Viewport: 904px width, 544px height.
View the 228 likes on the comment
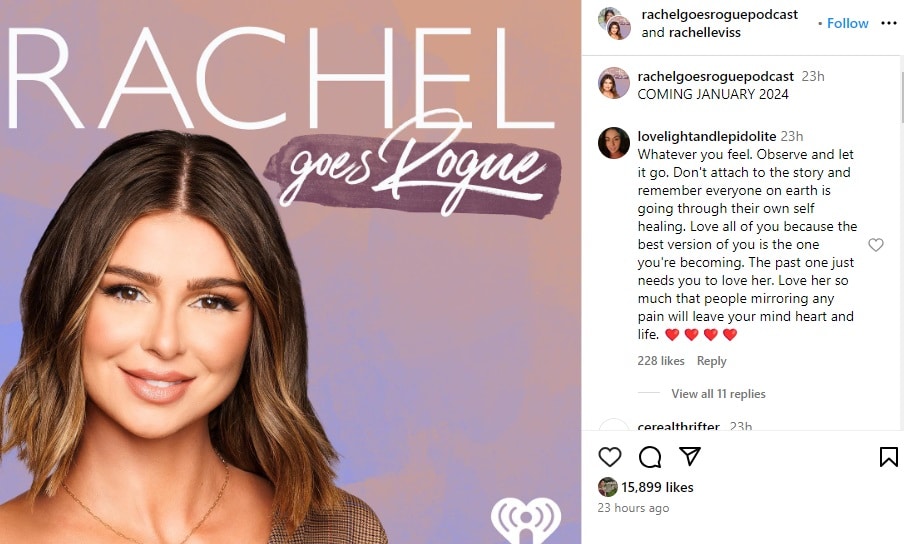[x=661, y=361]
